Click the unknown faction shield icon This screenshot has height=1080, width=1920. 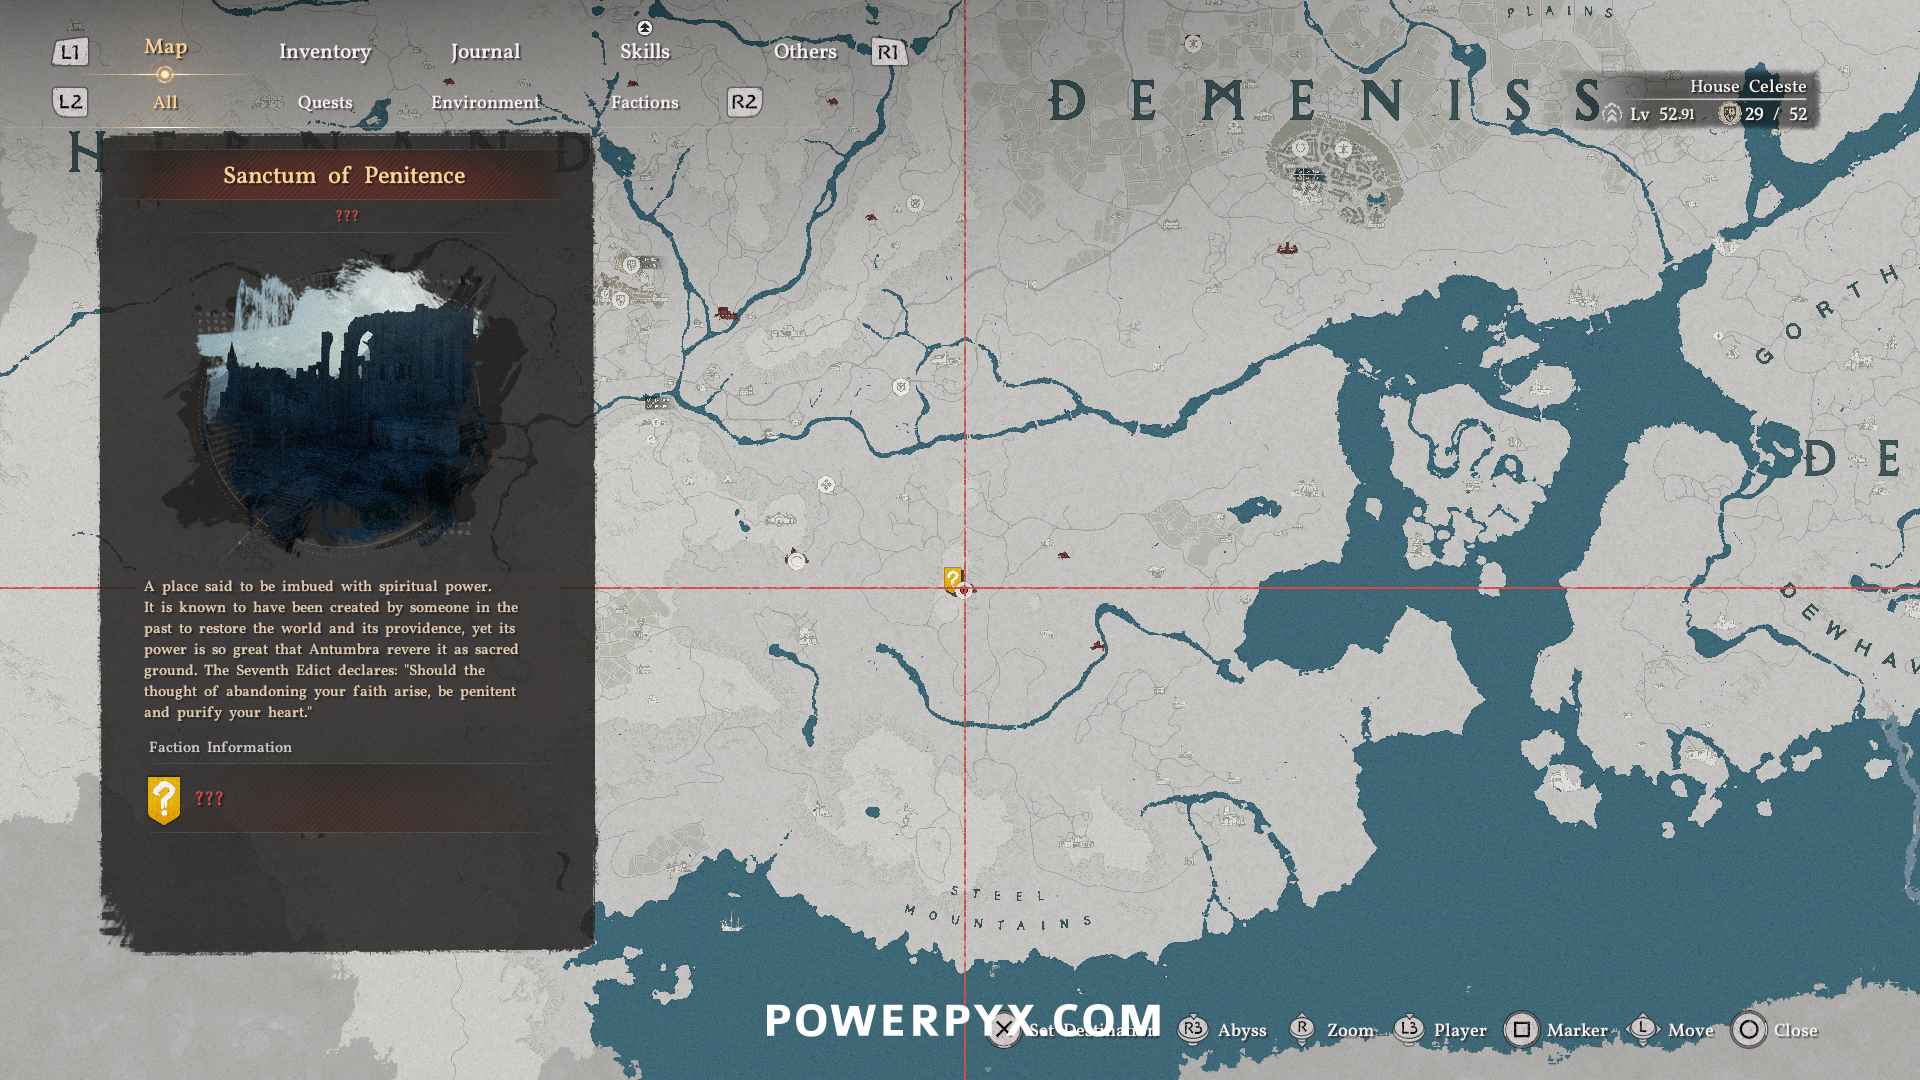[164, 800]
